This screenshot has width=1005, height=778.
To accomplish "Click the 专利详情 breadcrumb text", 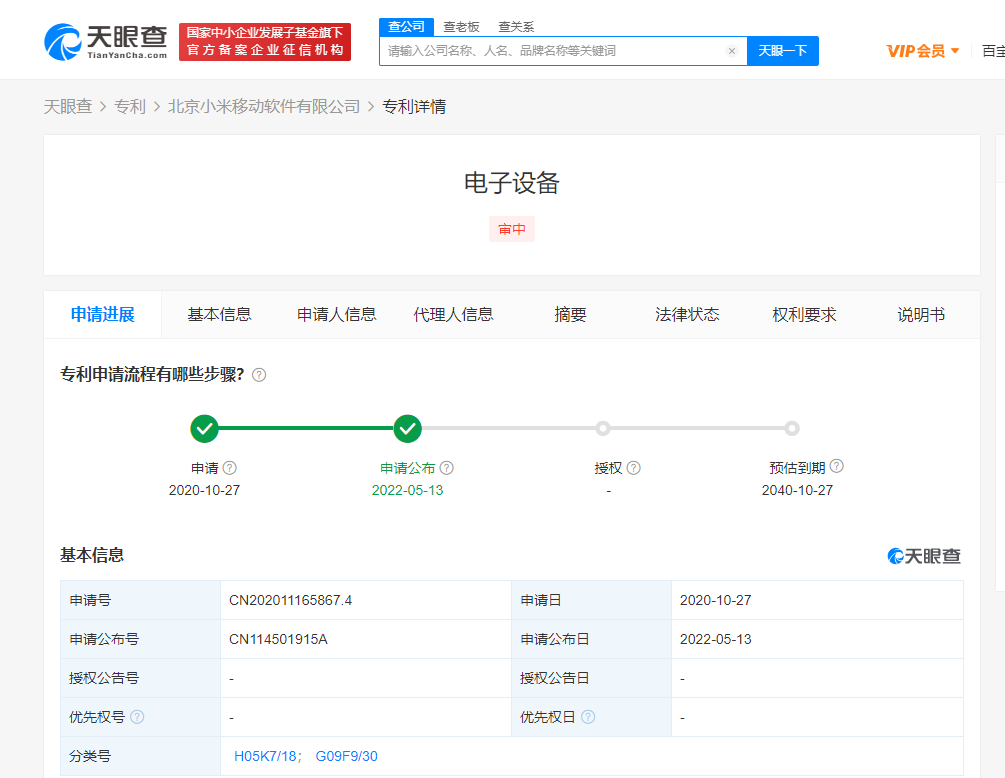I will (x=414, y=106).
